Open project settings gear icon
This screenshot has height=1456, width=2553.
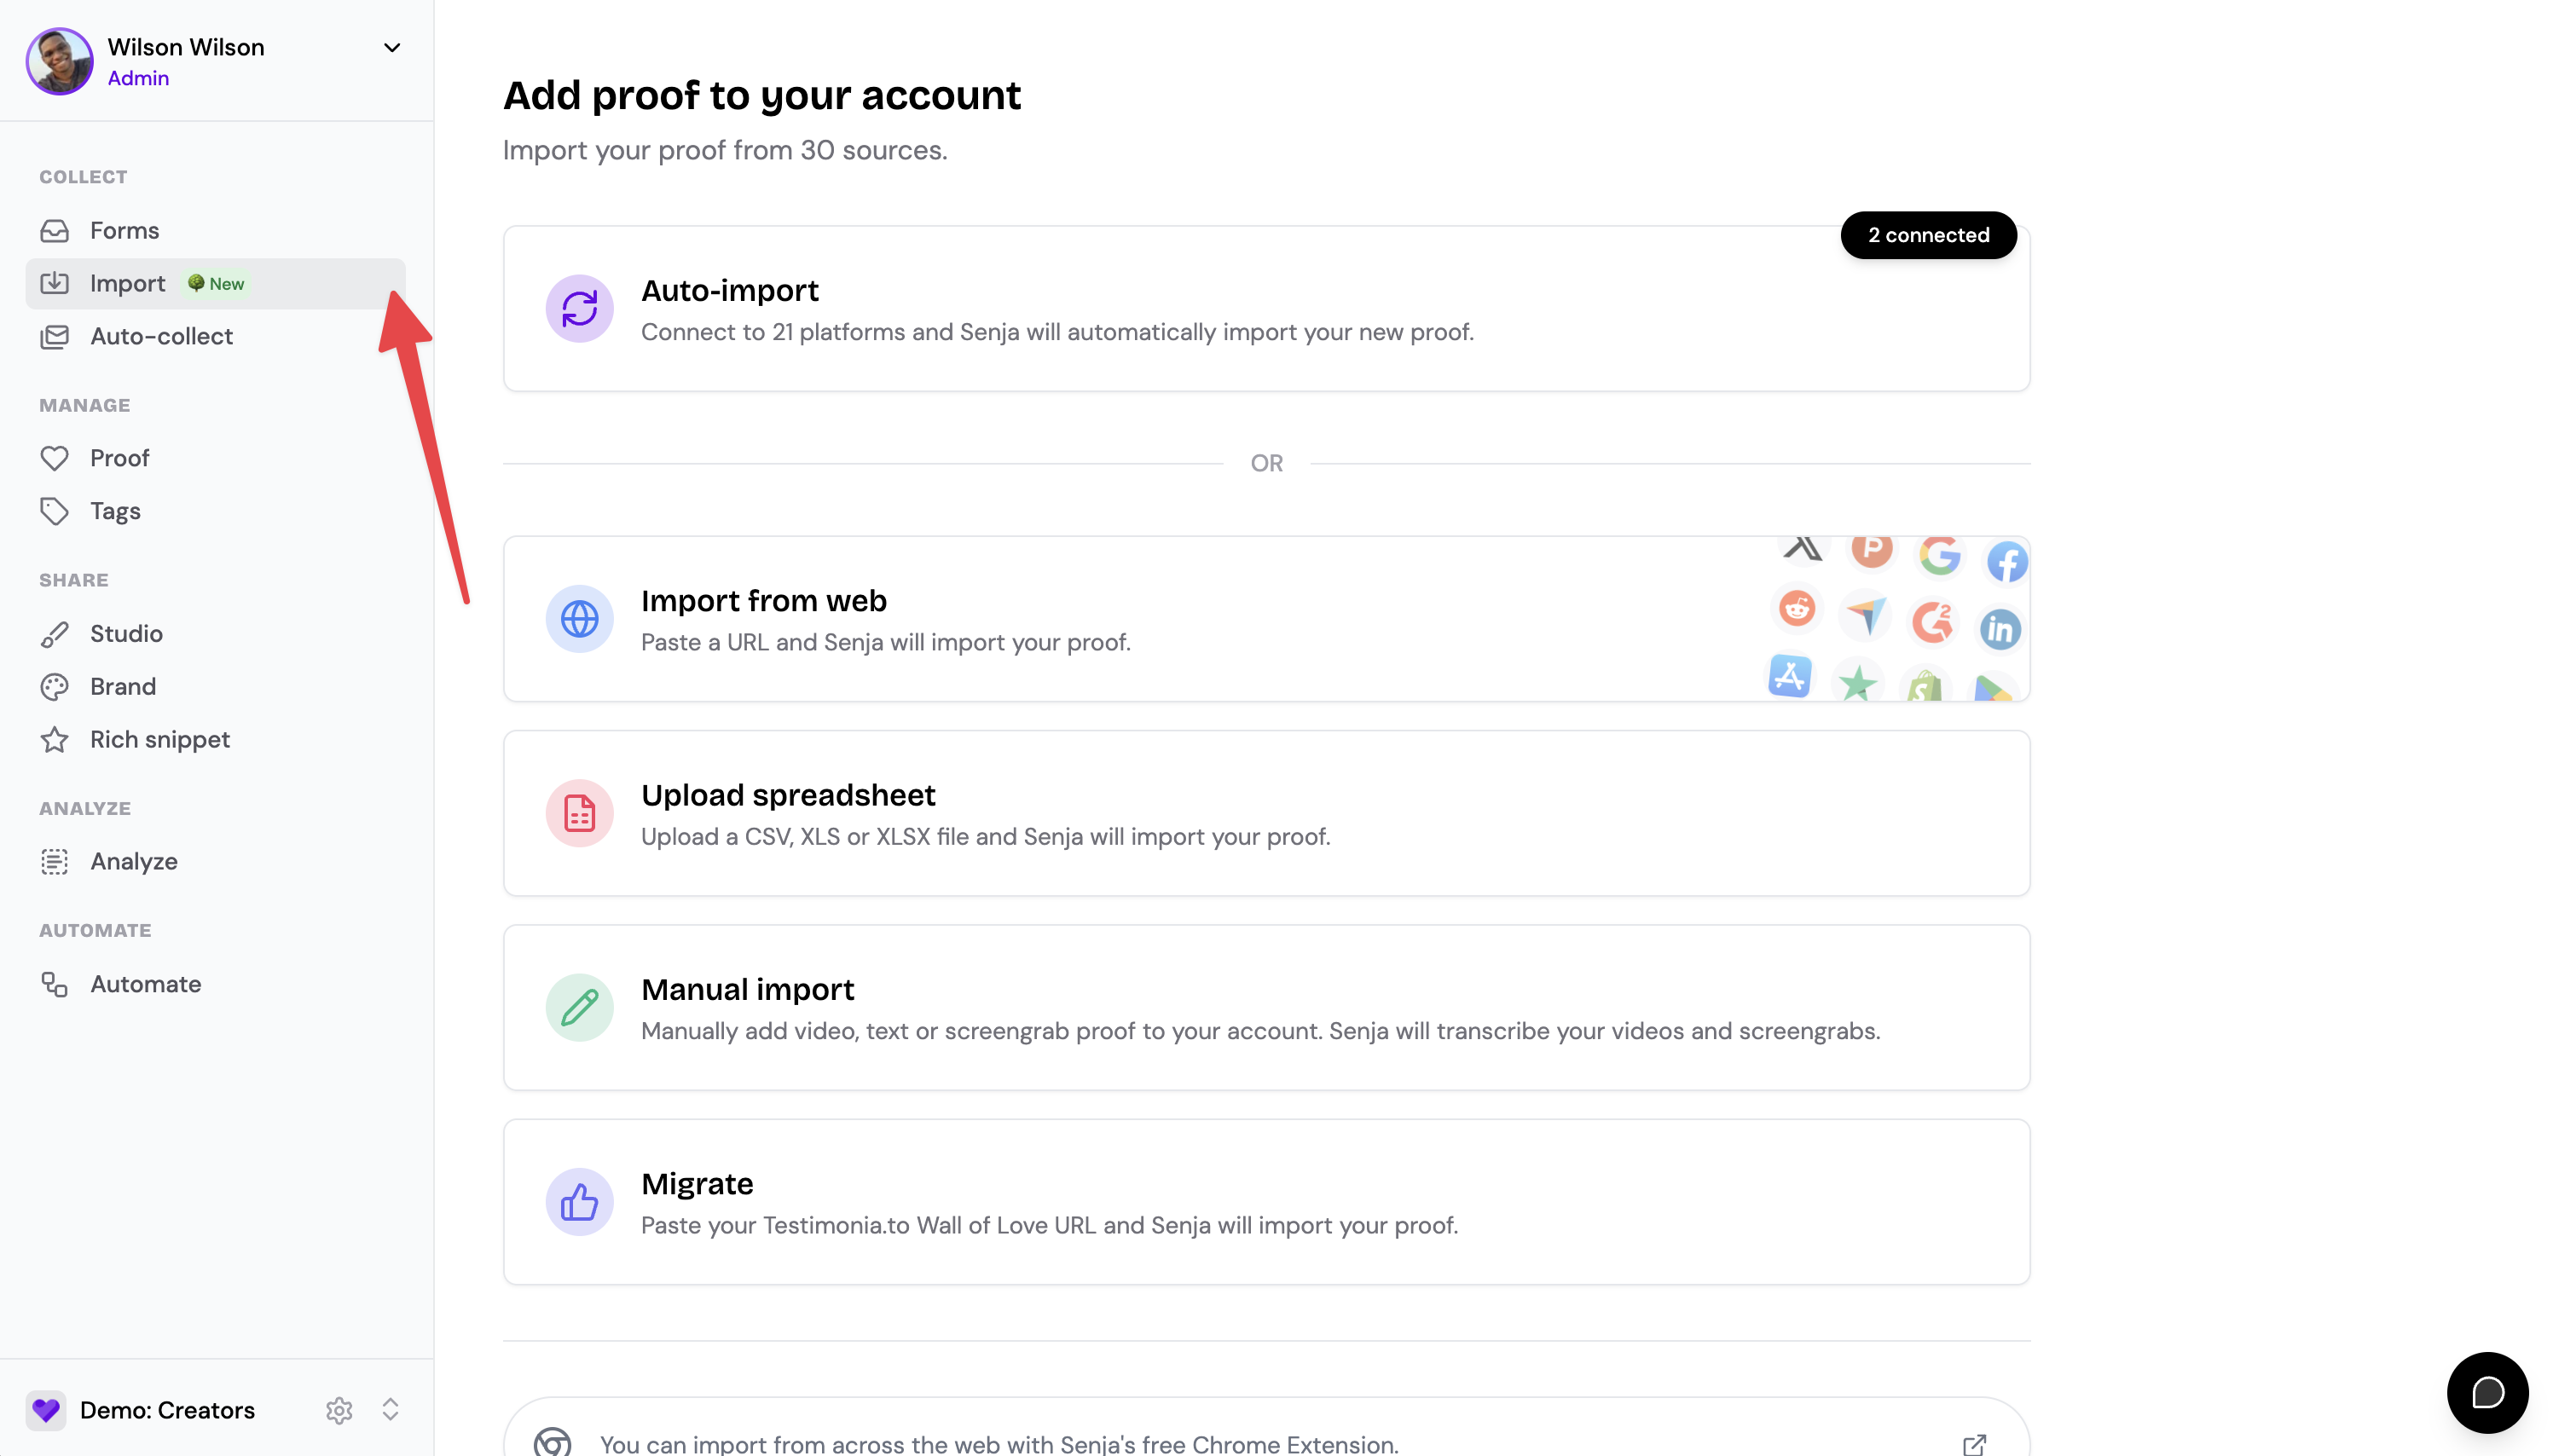click(x=339, y=1410)
